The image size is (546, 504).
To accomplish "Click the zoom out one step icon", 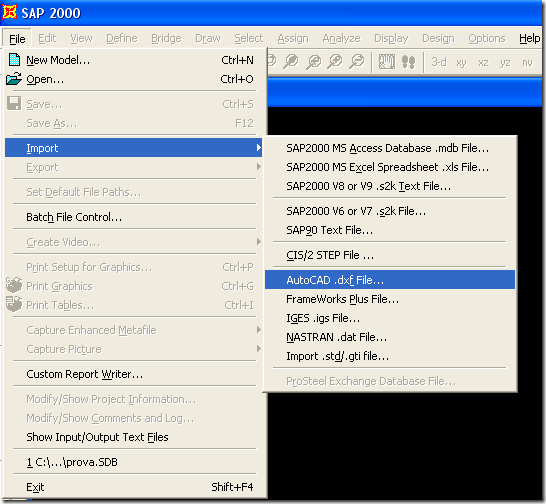I will click(357, 62).
